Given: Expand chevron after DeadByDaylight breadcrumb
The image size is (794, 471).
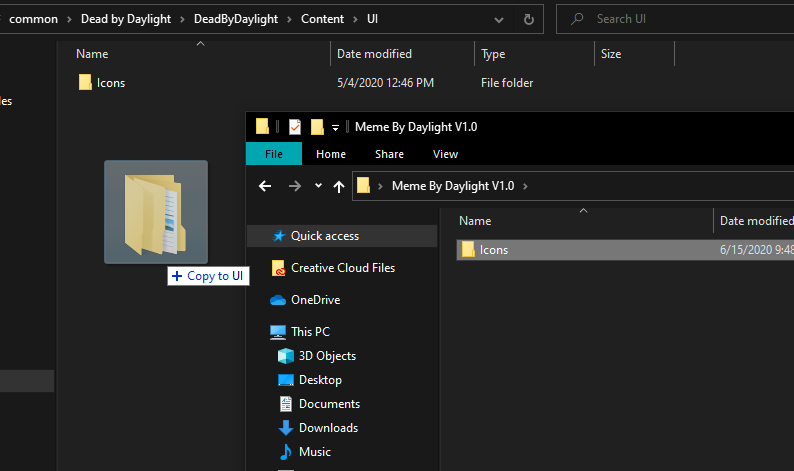Looking at the screenshot, I should [289, 20].
